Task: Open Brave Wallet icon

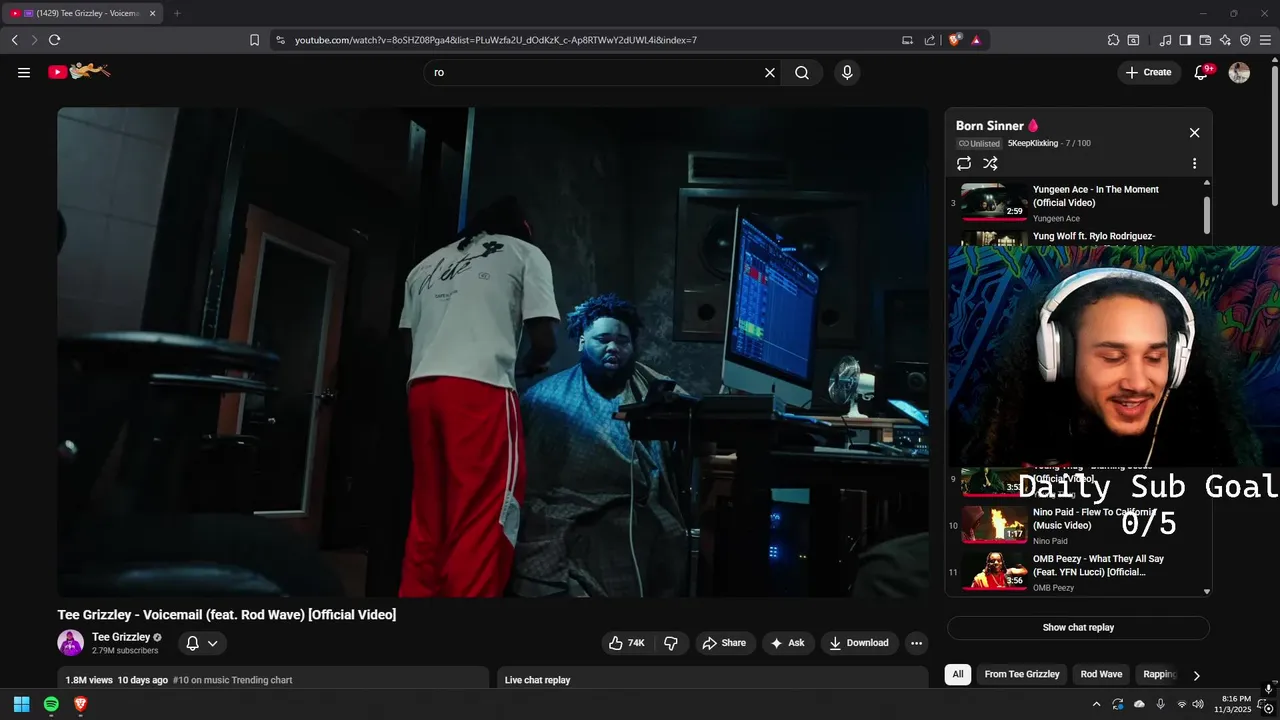Action: [1205, 40]
